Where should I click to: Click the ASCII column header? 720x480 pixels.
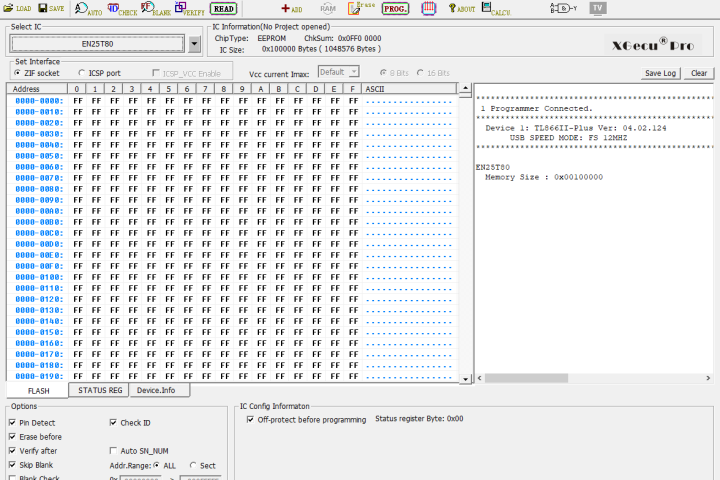coord(409,89)
